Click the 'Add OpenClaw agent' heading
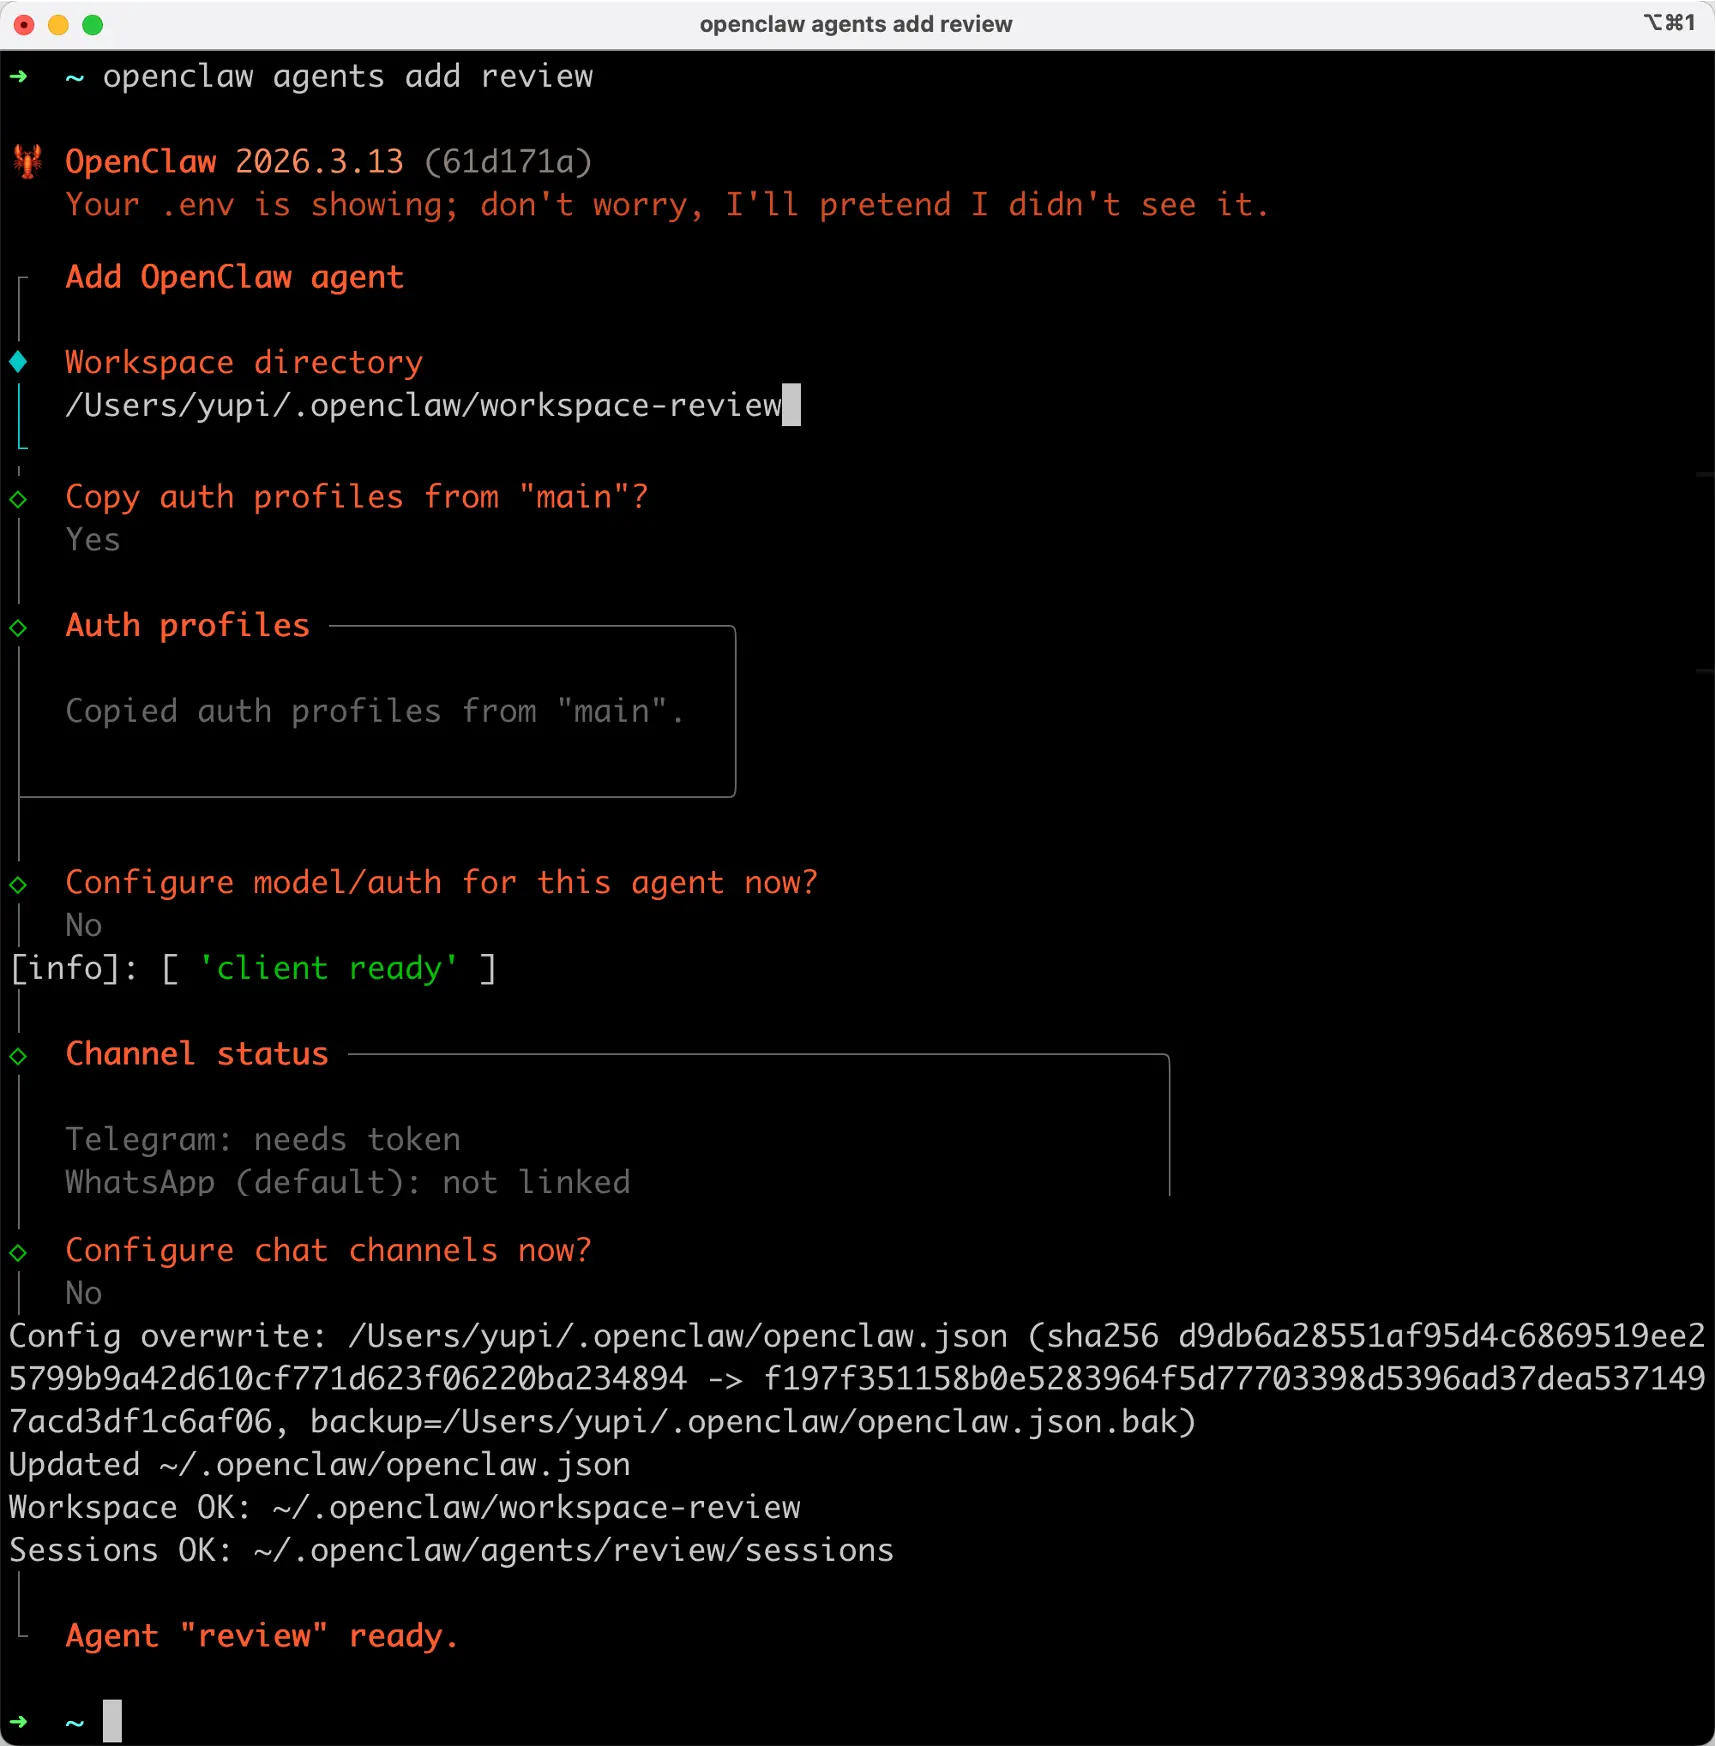The height and width of the screenshot is (1746, 1716). point(234,277)
